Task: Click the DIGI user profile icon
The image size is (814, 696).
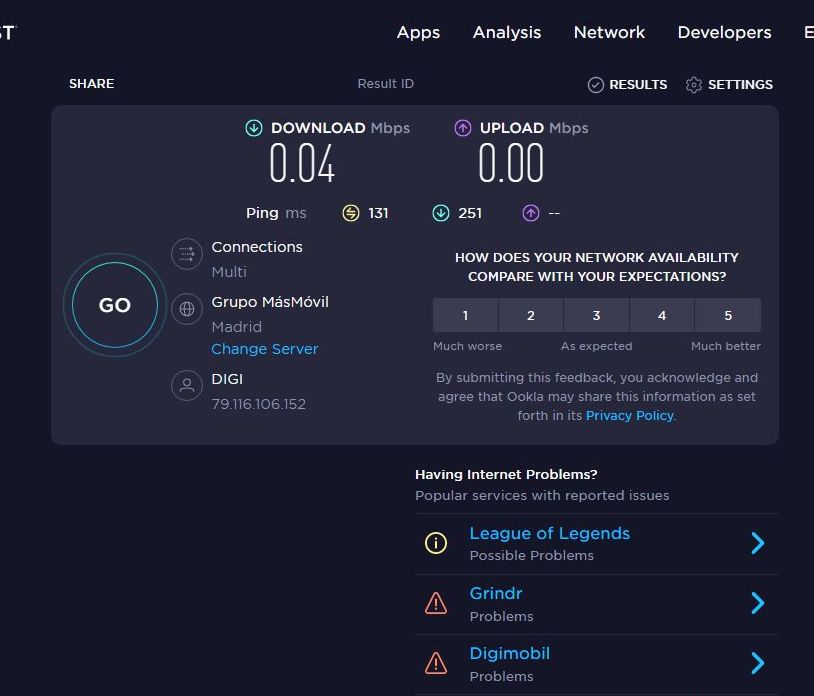Action: (186, 385)
